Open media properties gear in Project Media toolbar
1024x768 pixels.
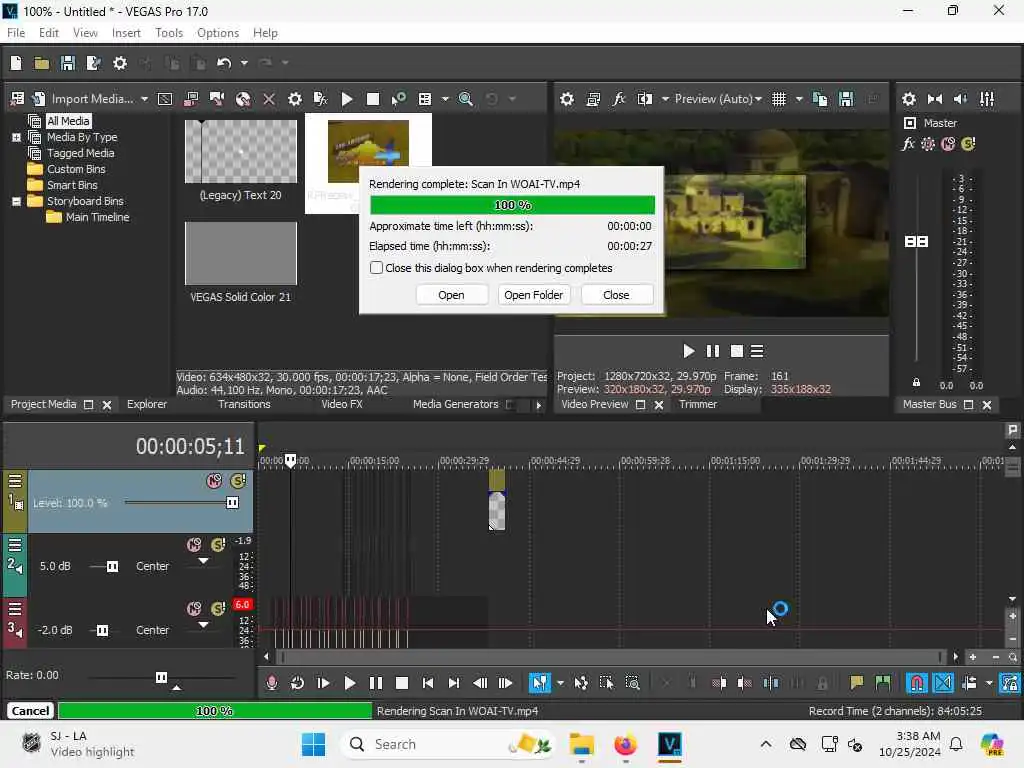295,99
